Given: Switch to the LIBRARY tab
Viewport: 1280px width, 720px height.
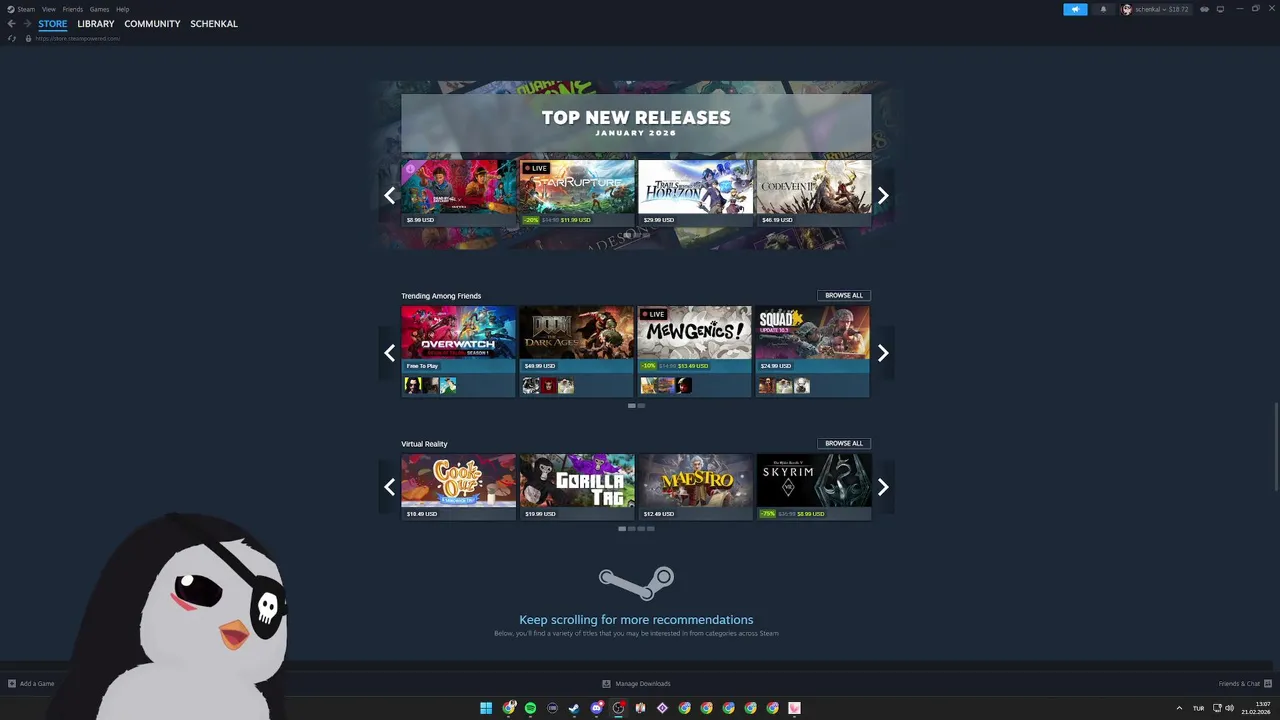Looking at the screenshot, I should (96, 24).
